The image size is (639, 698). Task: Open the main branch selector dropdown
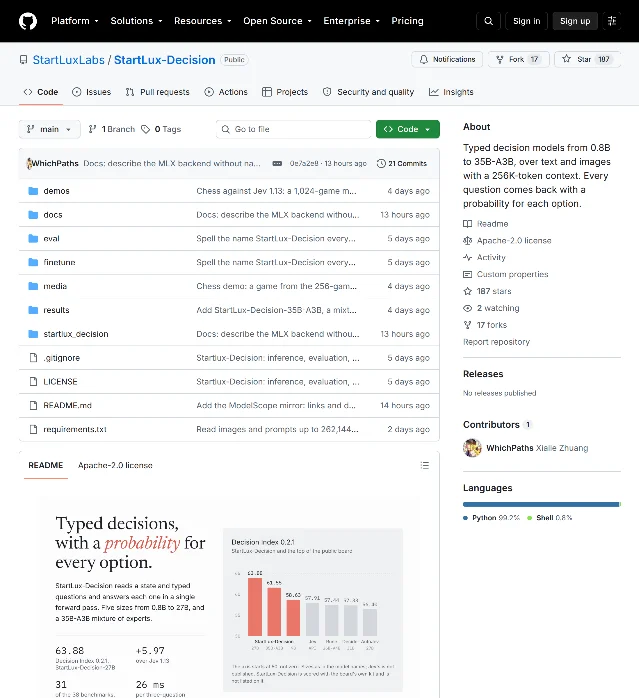[49, 129]
